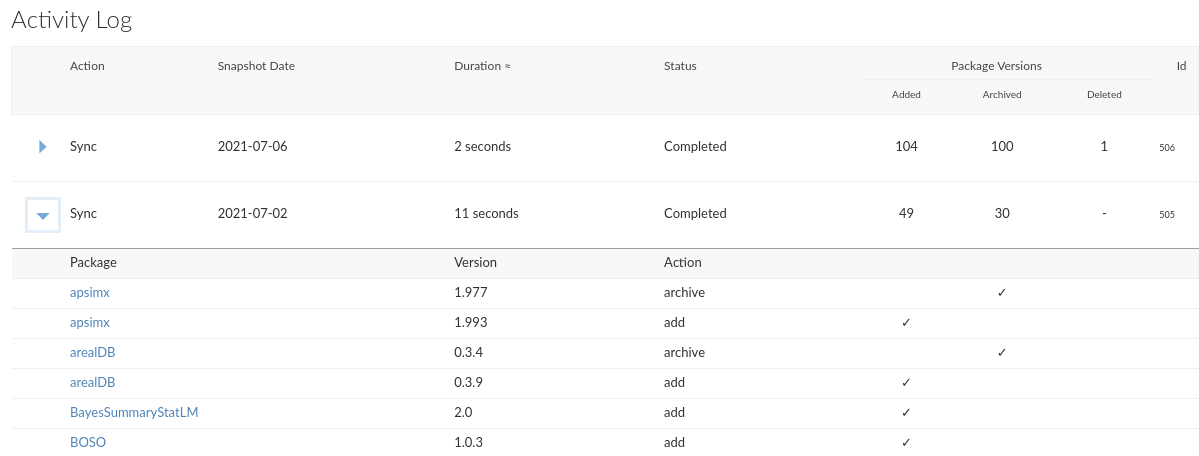Click version 2.0 cell for BayesSummaryStatLM
Image resolution: width=1199 pixels, height=456 pixels.
pyautogui.click(x=463, y=412)
